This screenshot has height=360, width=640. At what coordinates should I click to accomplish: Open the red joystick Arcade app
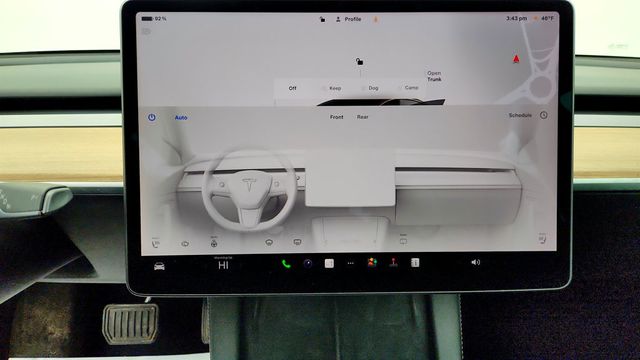point(393,262)
